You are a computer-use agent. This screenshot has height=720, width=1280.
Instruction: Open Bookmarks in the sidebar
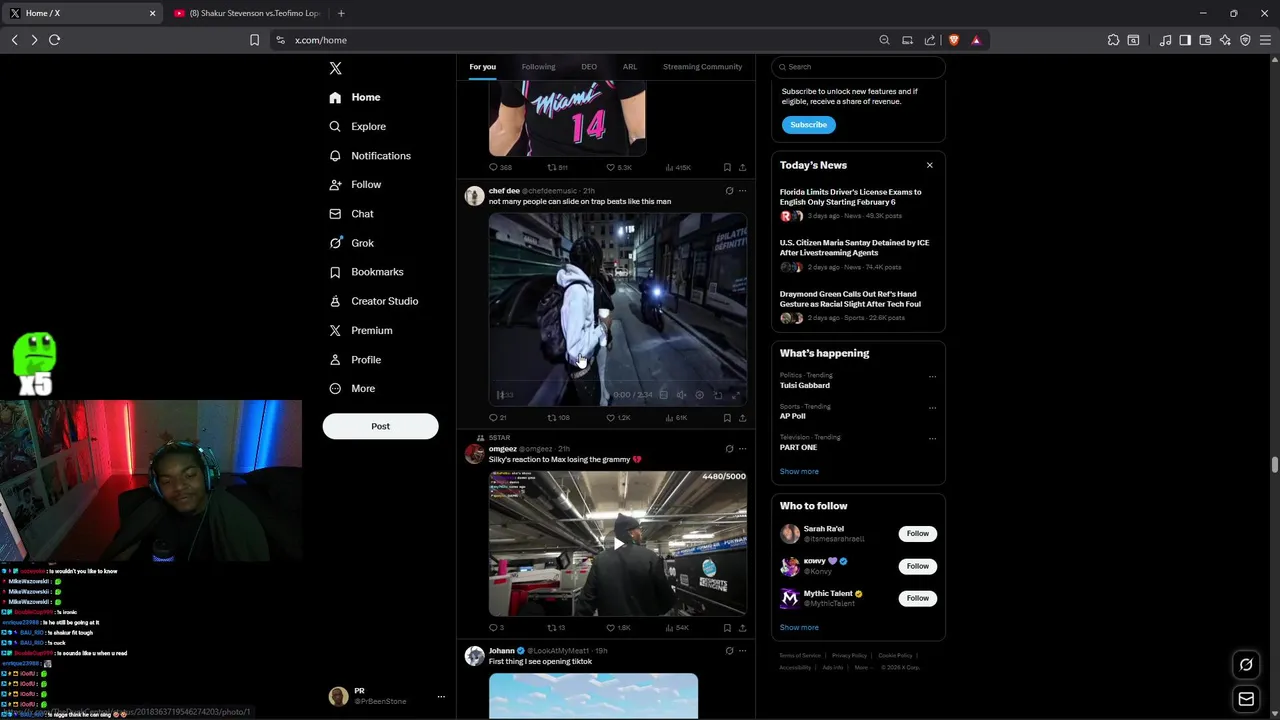click(366, 272)
